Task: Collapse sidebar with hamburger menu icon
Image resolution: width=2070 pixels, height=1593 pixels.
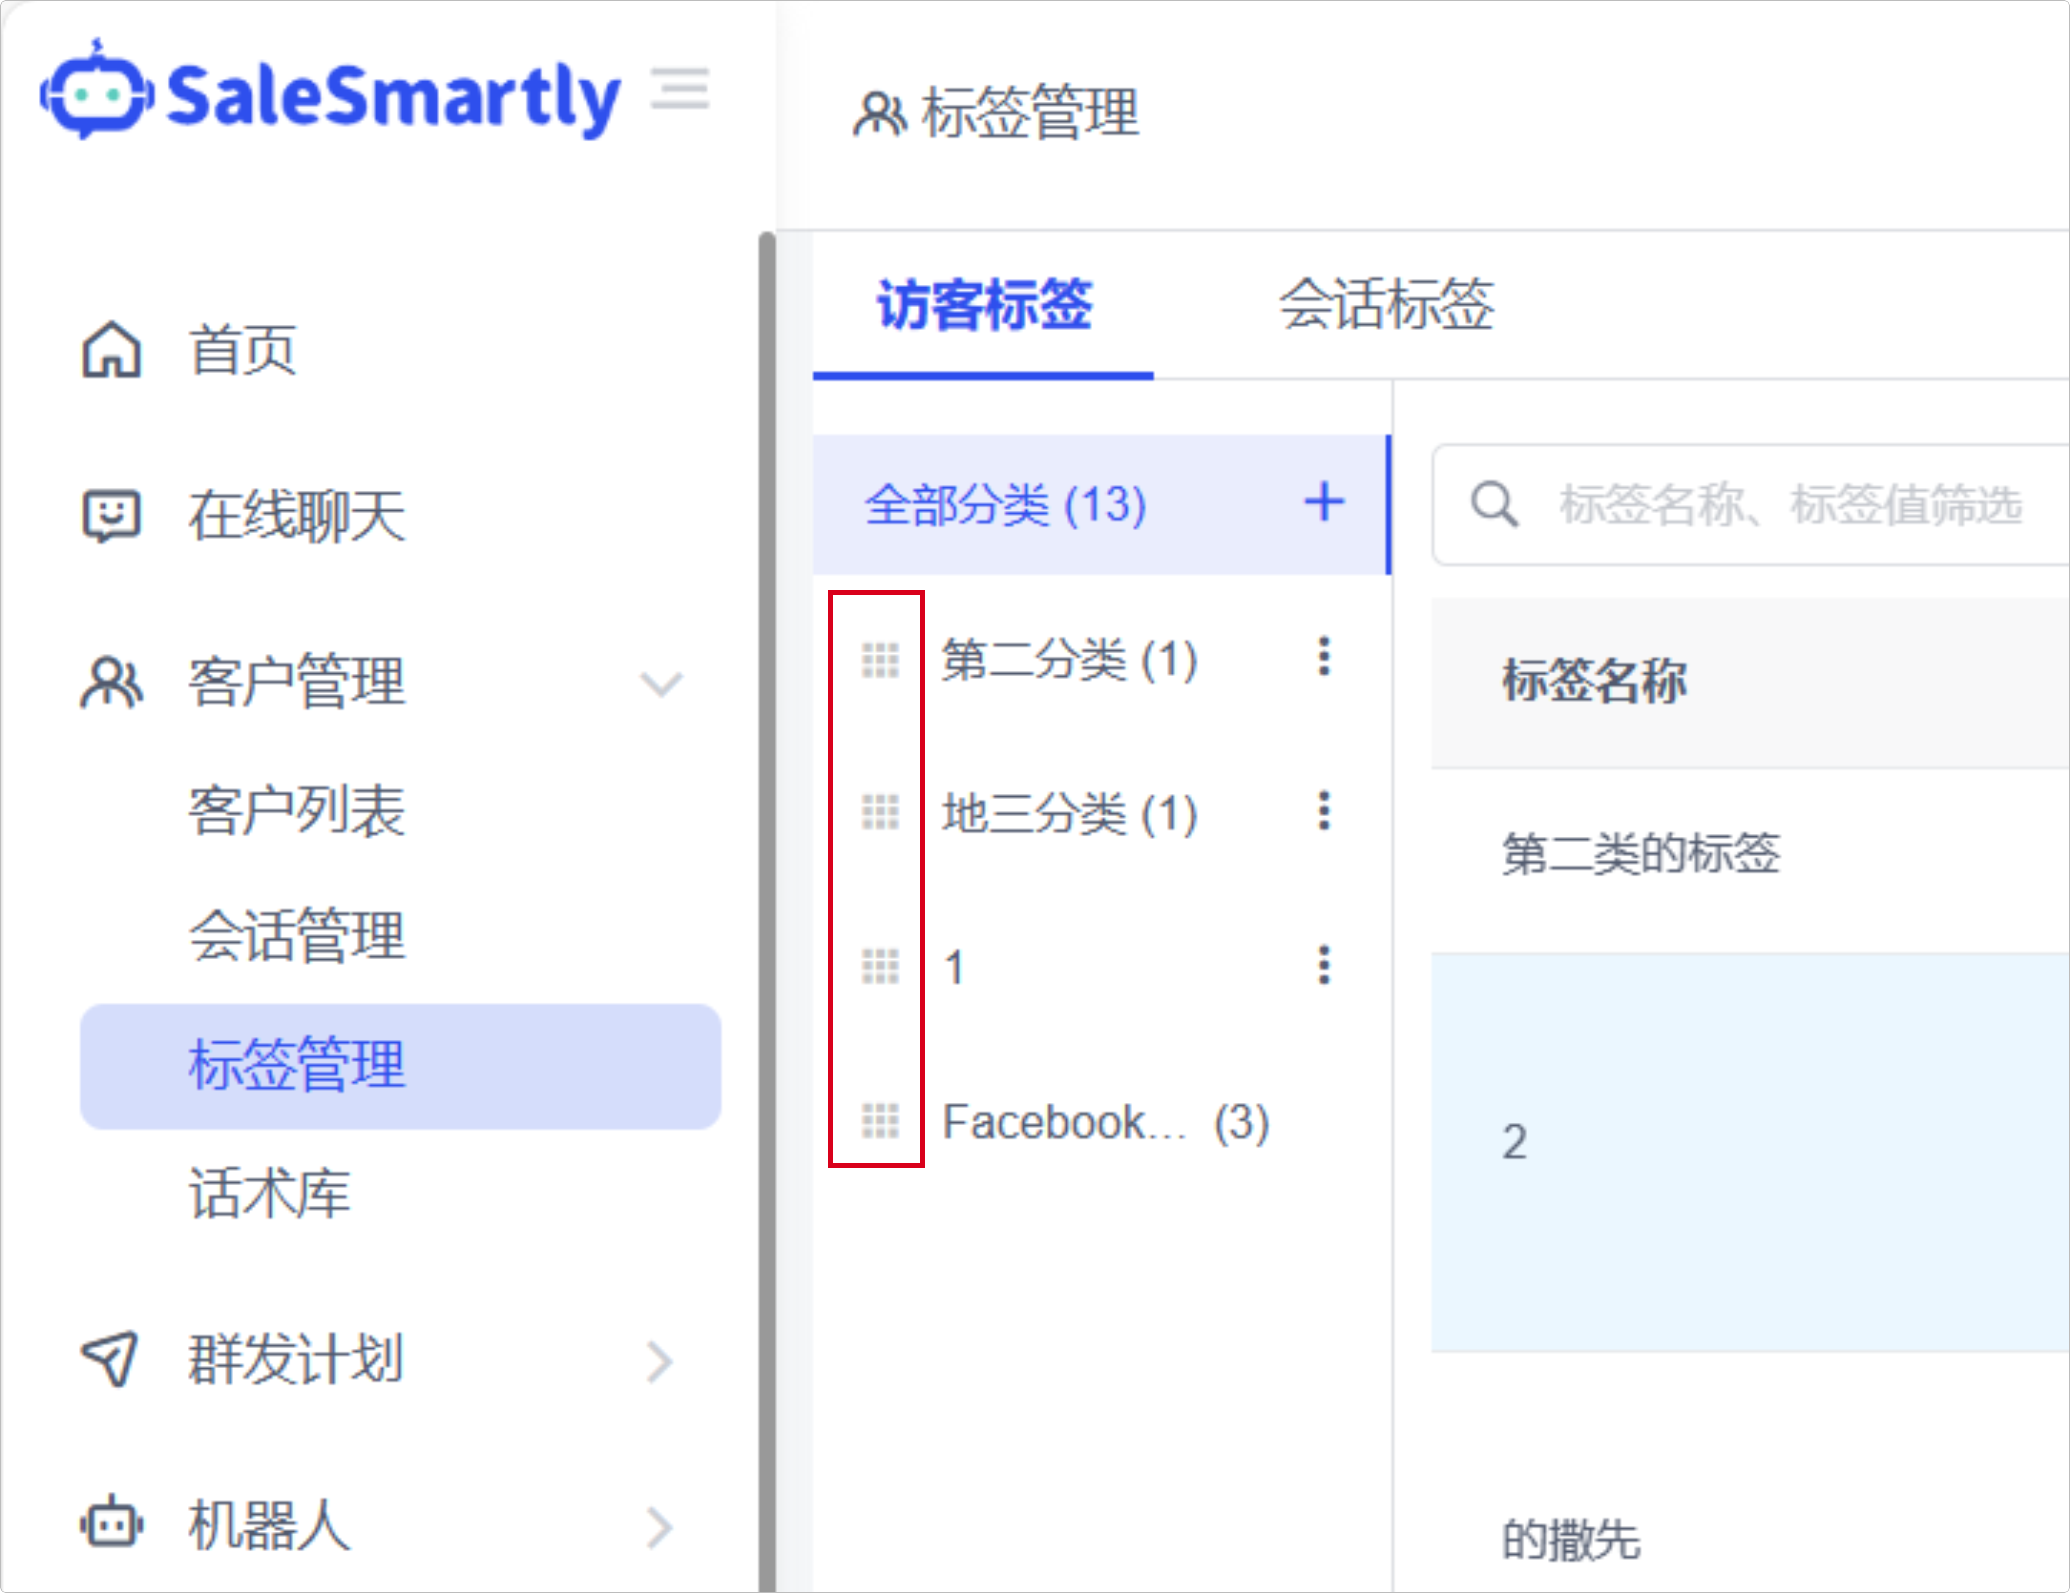Action: tap(680, 90)
